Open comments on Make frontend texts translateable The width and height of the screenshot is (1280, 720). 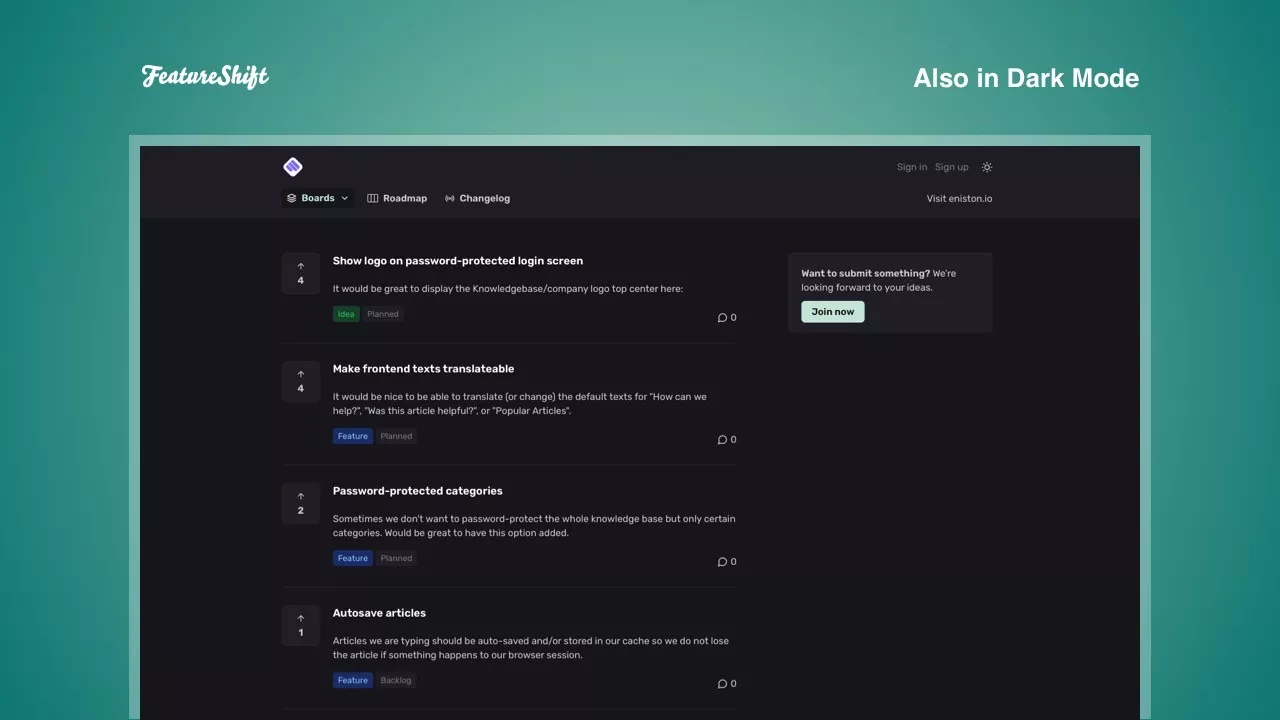coord(727,440)
